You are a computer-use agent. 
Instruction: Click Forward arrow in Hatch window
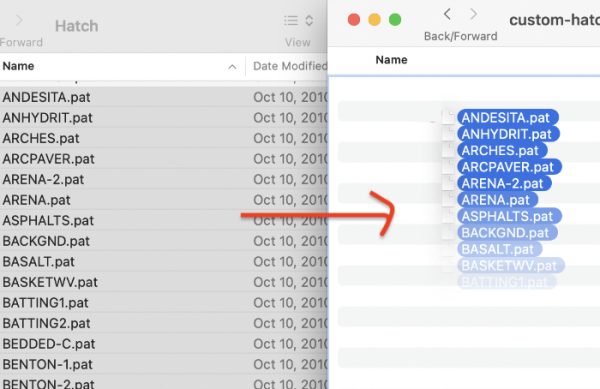(19, 20)
